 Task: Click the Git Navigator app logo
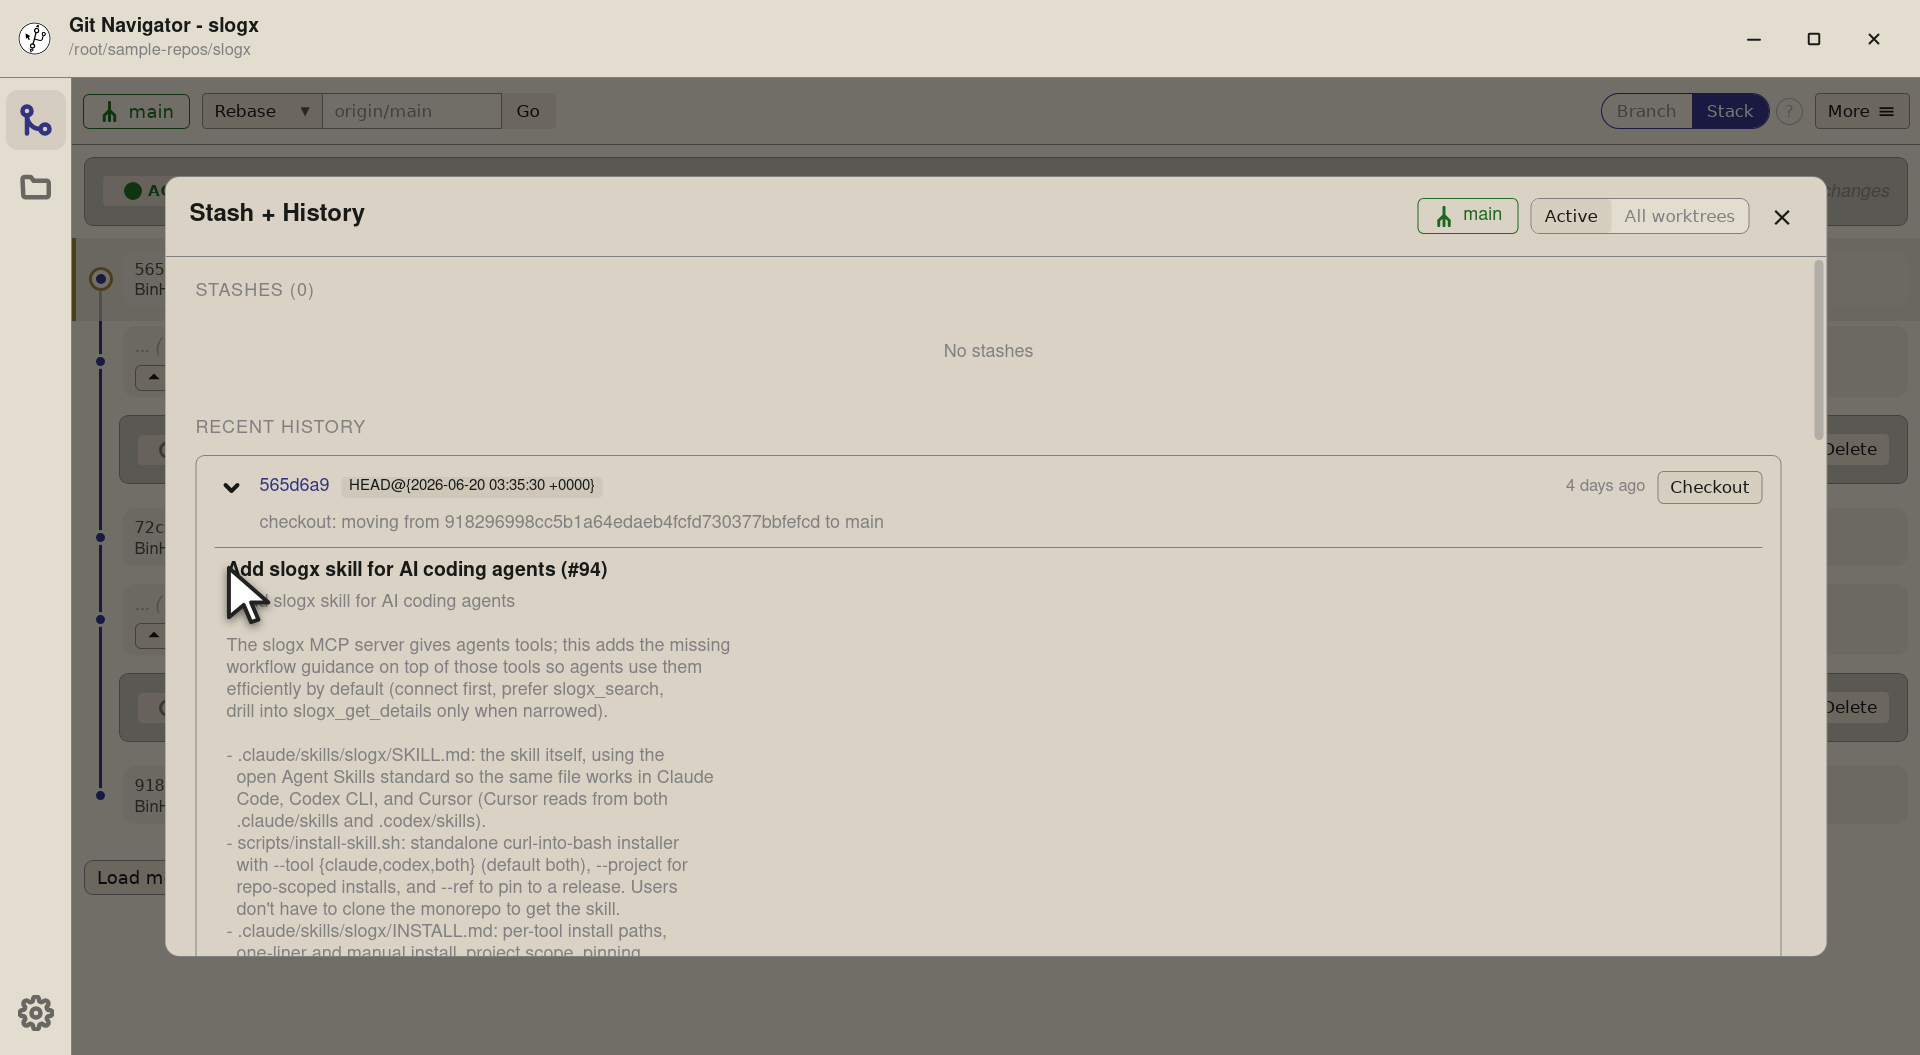pos(35,38)
